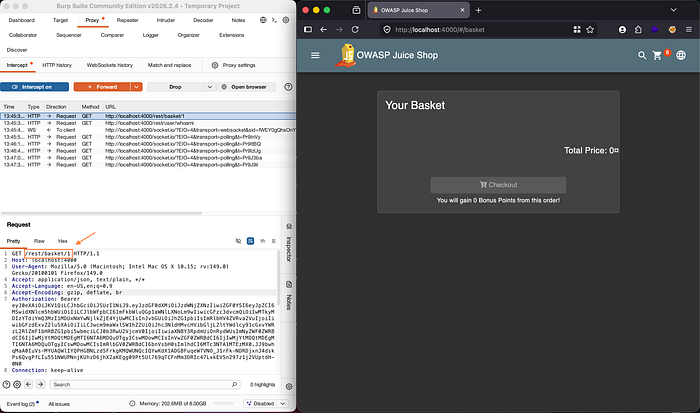Click the Open browser button
Viewport: 700px width, 413px height.
tap(246, 87)
